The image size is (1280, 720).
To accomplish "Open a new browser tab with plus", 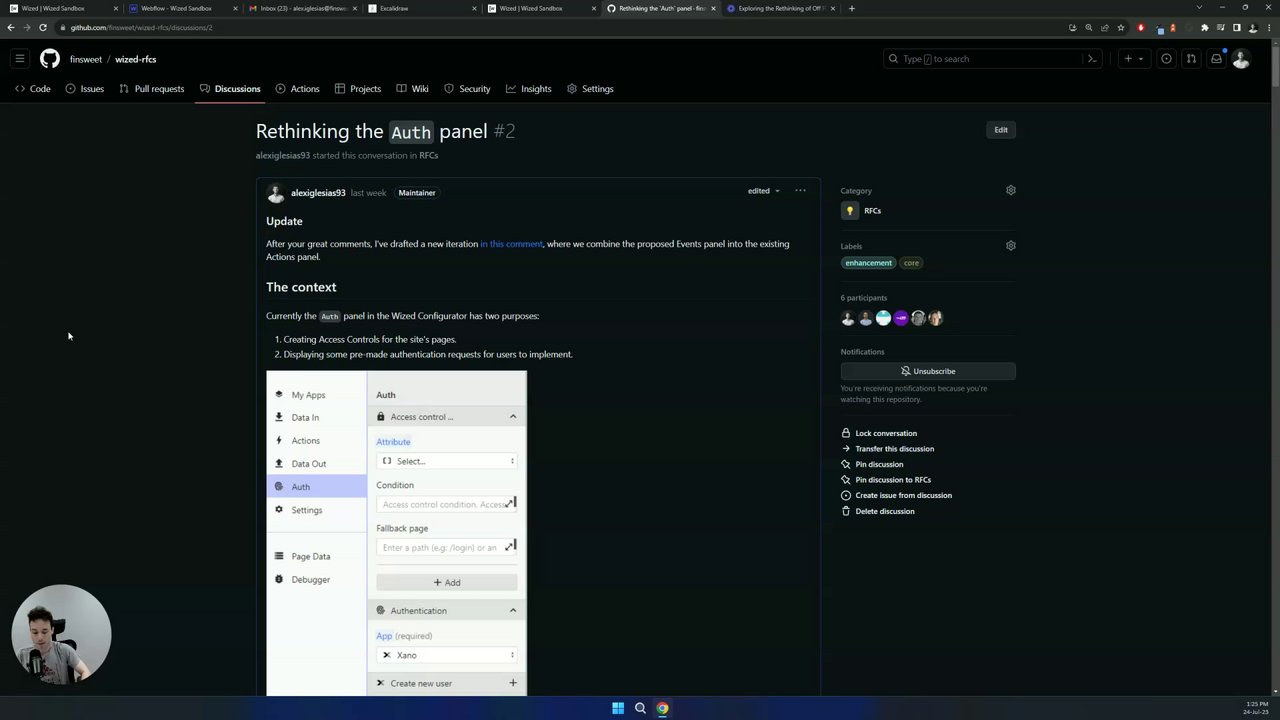I will 852,8.
